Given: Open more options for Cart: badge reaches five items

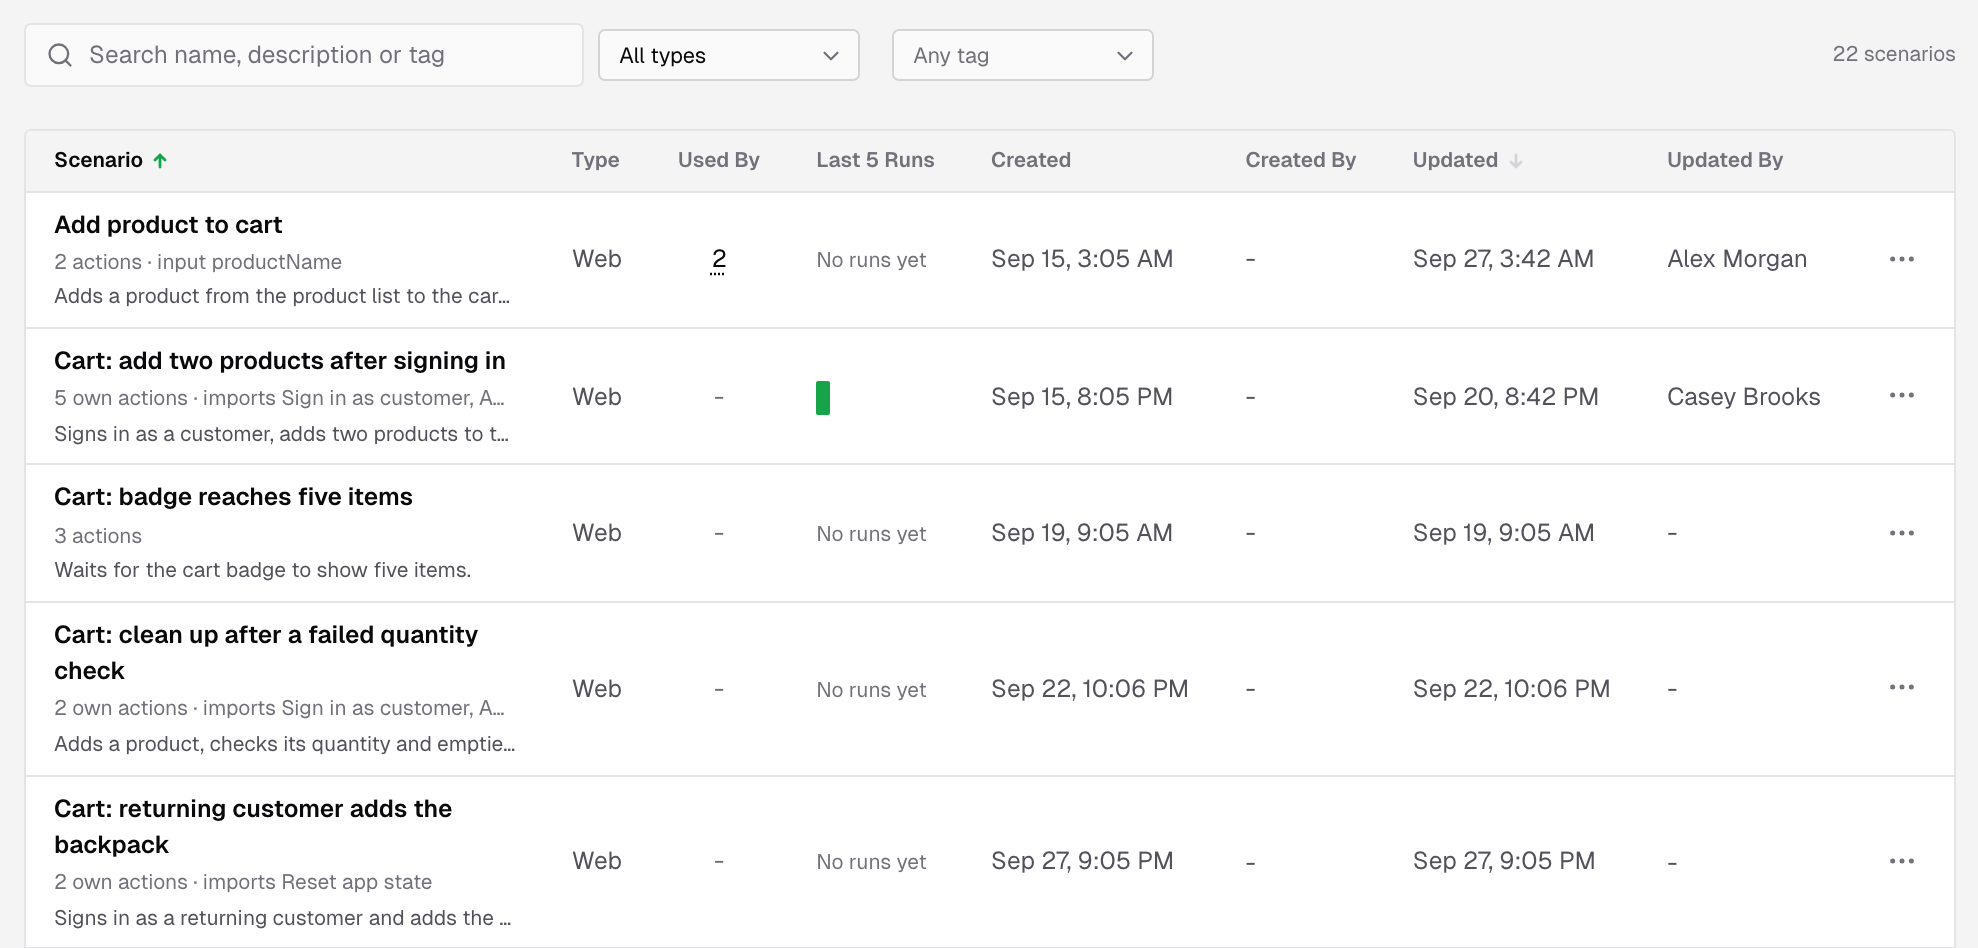Looking at the screenshot, I should [1901, 533].
